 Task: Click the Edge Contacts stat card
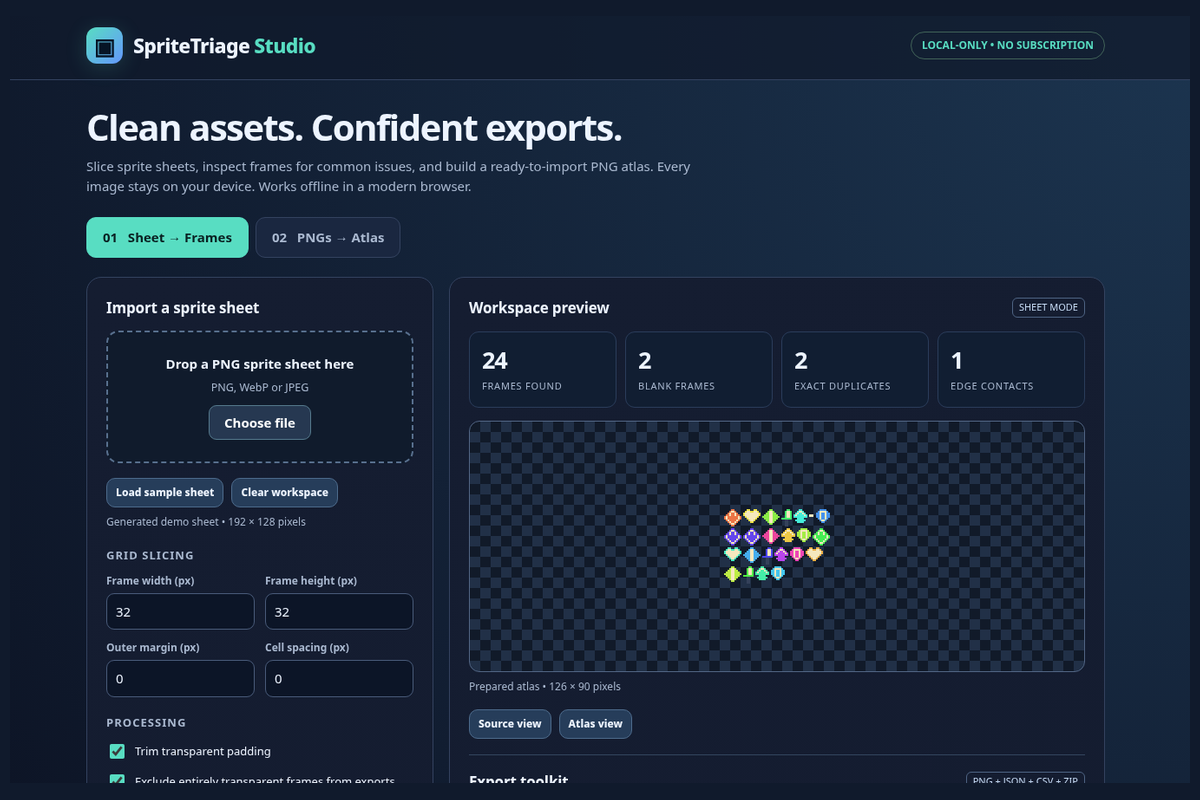click(1011, 370)
